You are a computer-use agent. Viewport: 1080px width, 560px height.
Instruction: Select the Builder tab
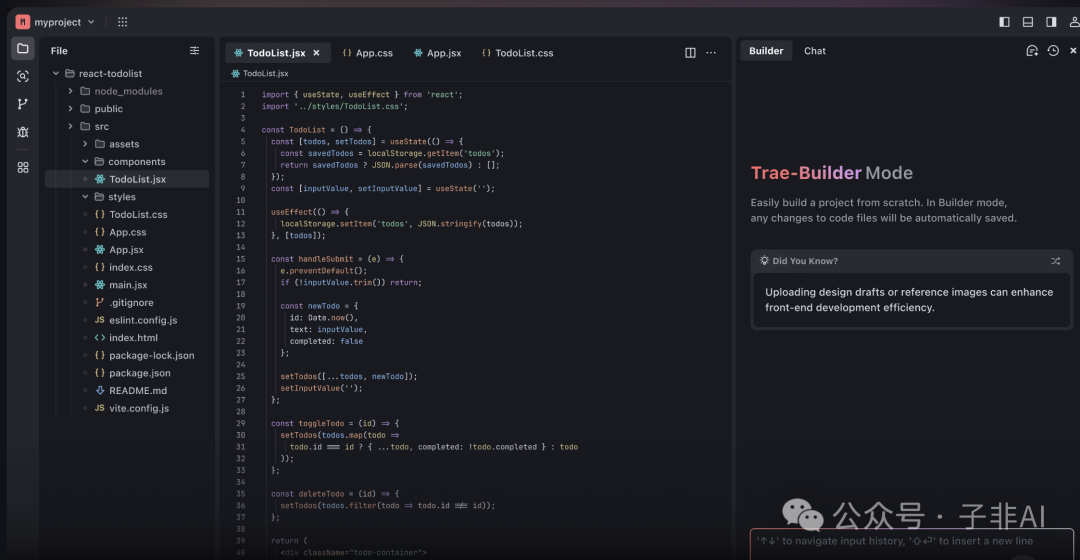point(766,51)
